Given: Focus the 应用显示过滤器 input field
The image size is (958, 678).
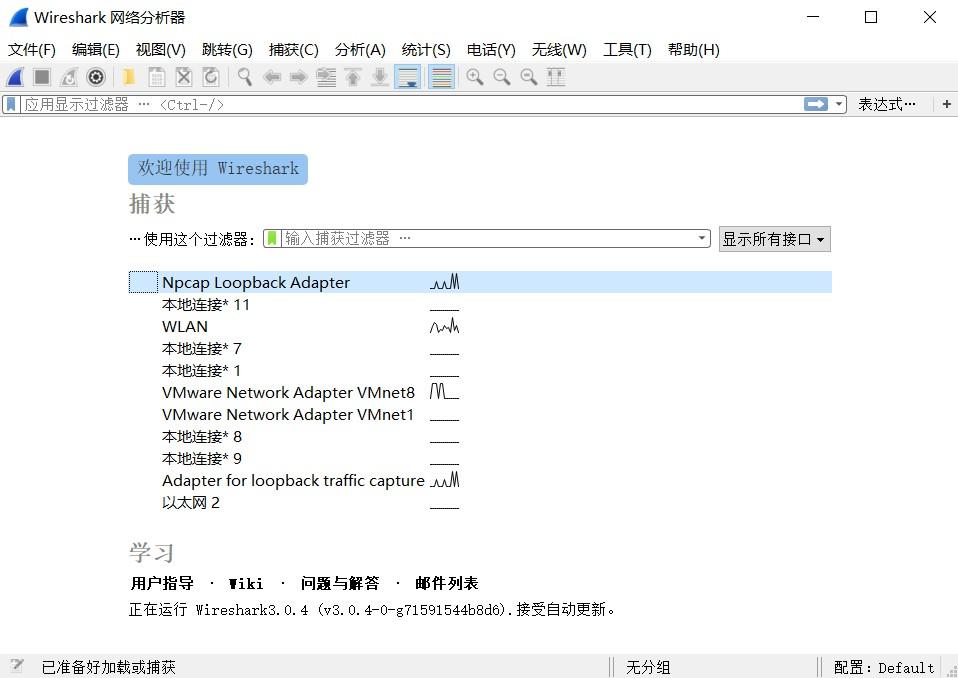Looking at the screenshot, I should point(411,104).
